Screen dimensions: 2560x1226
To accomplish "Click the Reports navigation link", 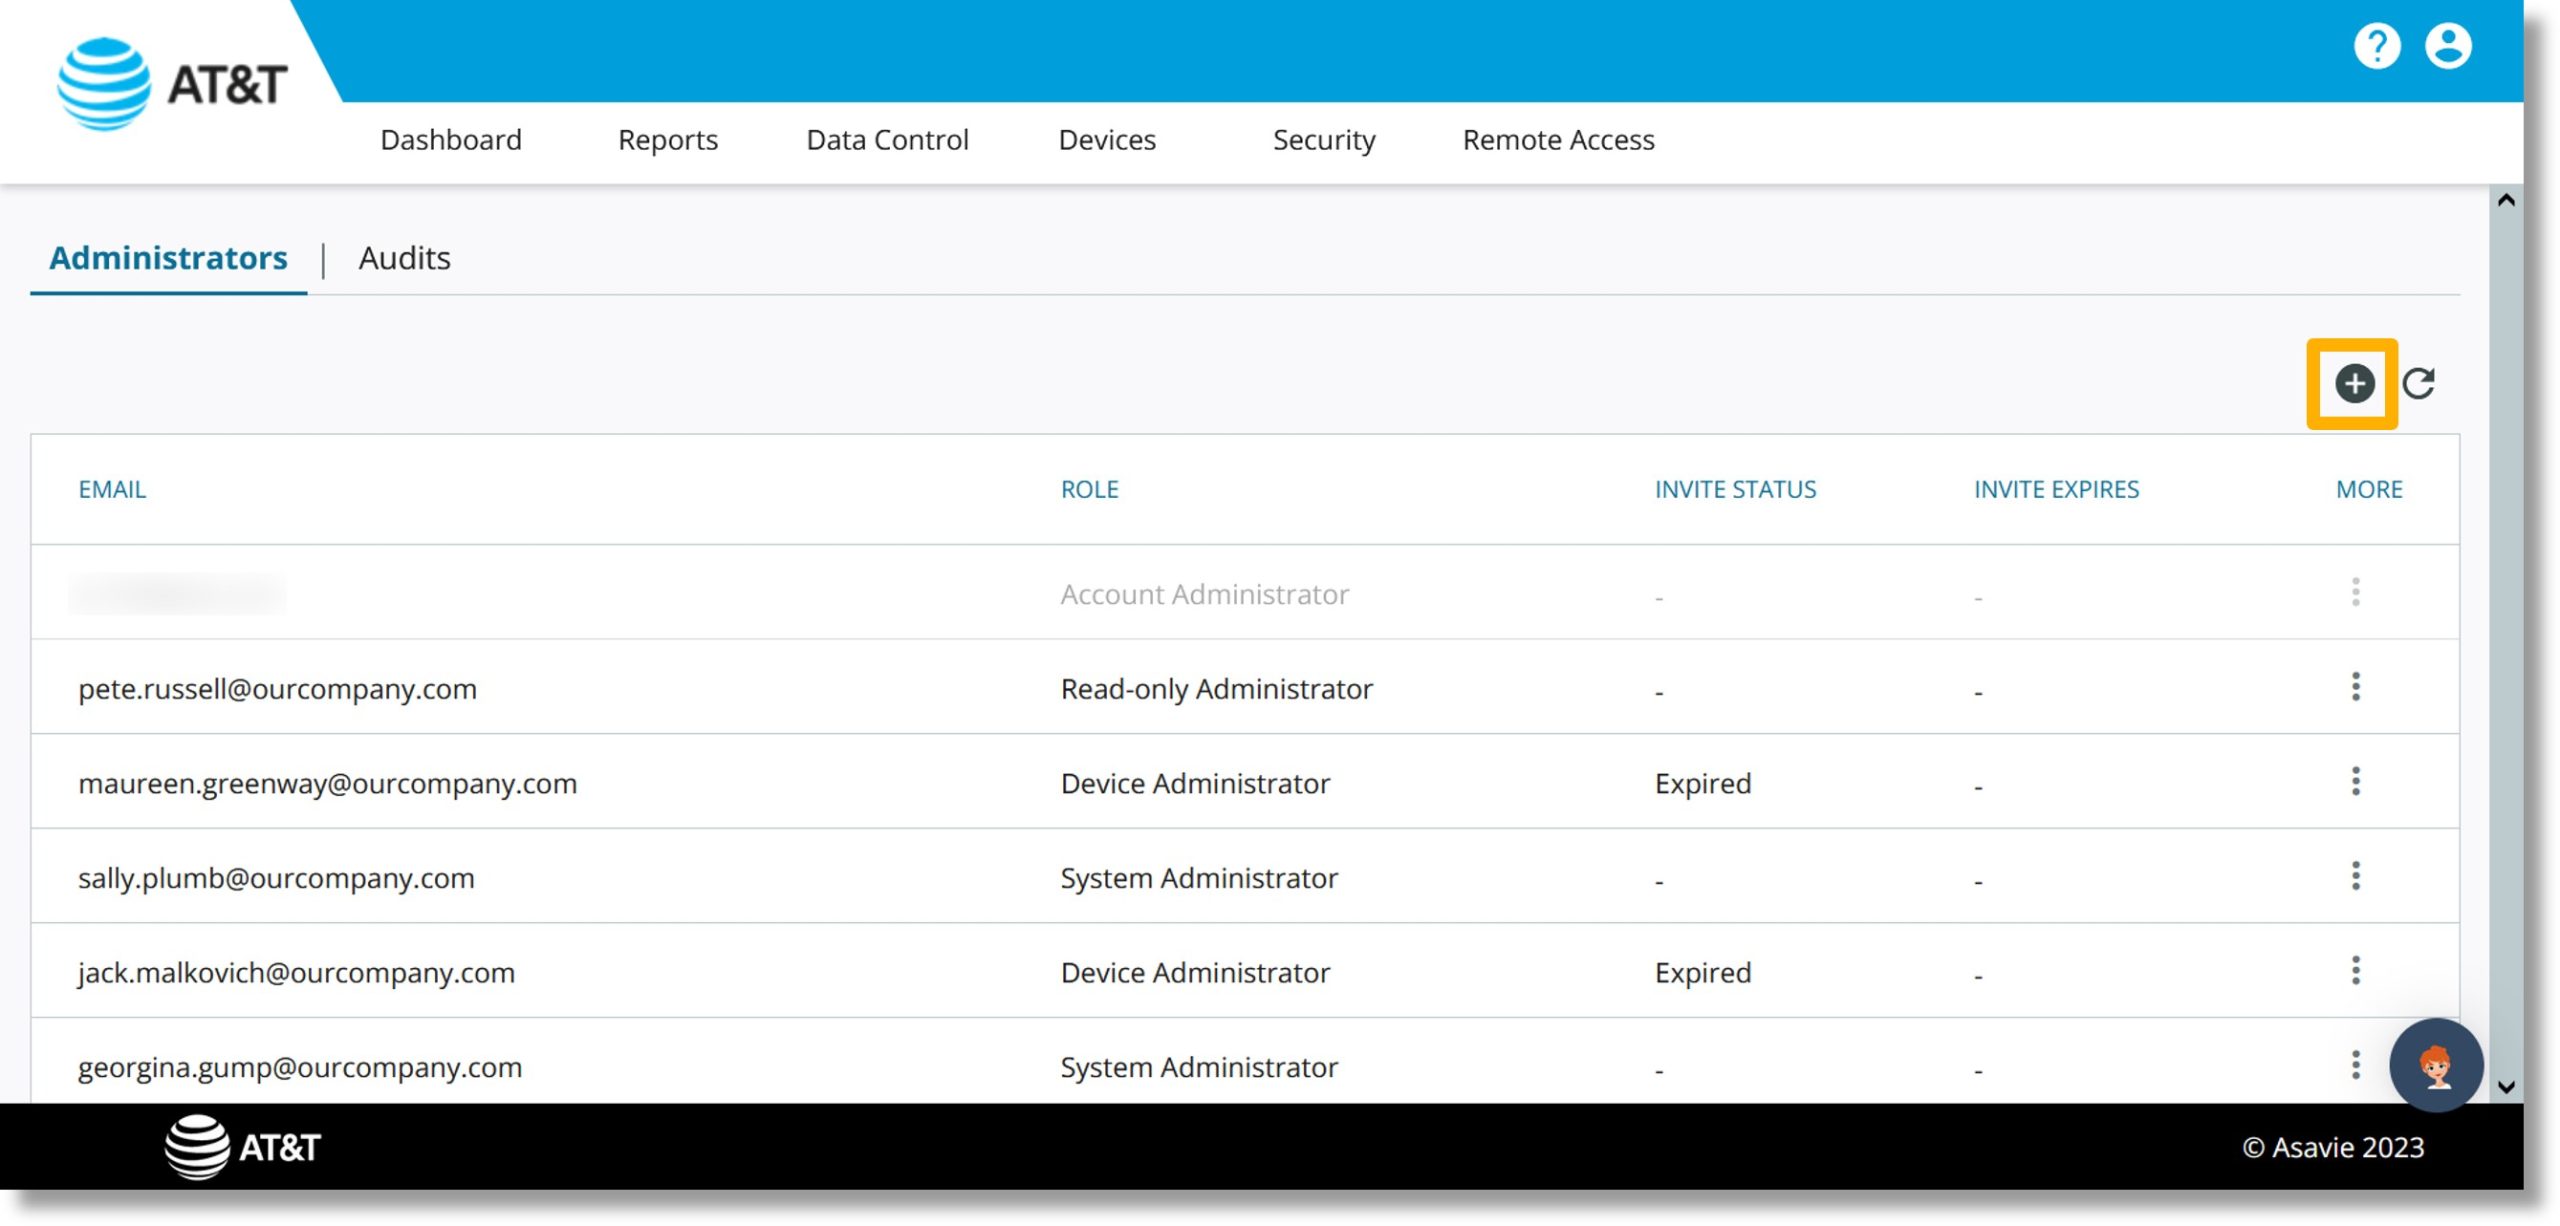I will 668,139.
